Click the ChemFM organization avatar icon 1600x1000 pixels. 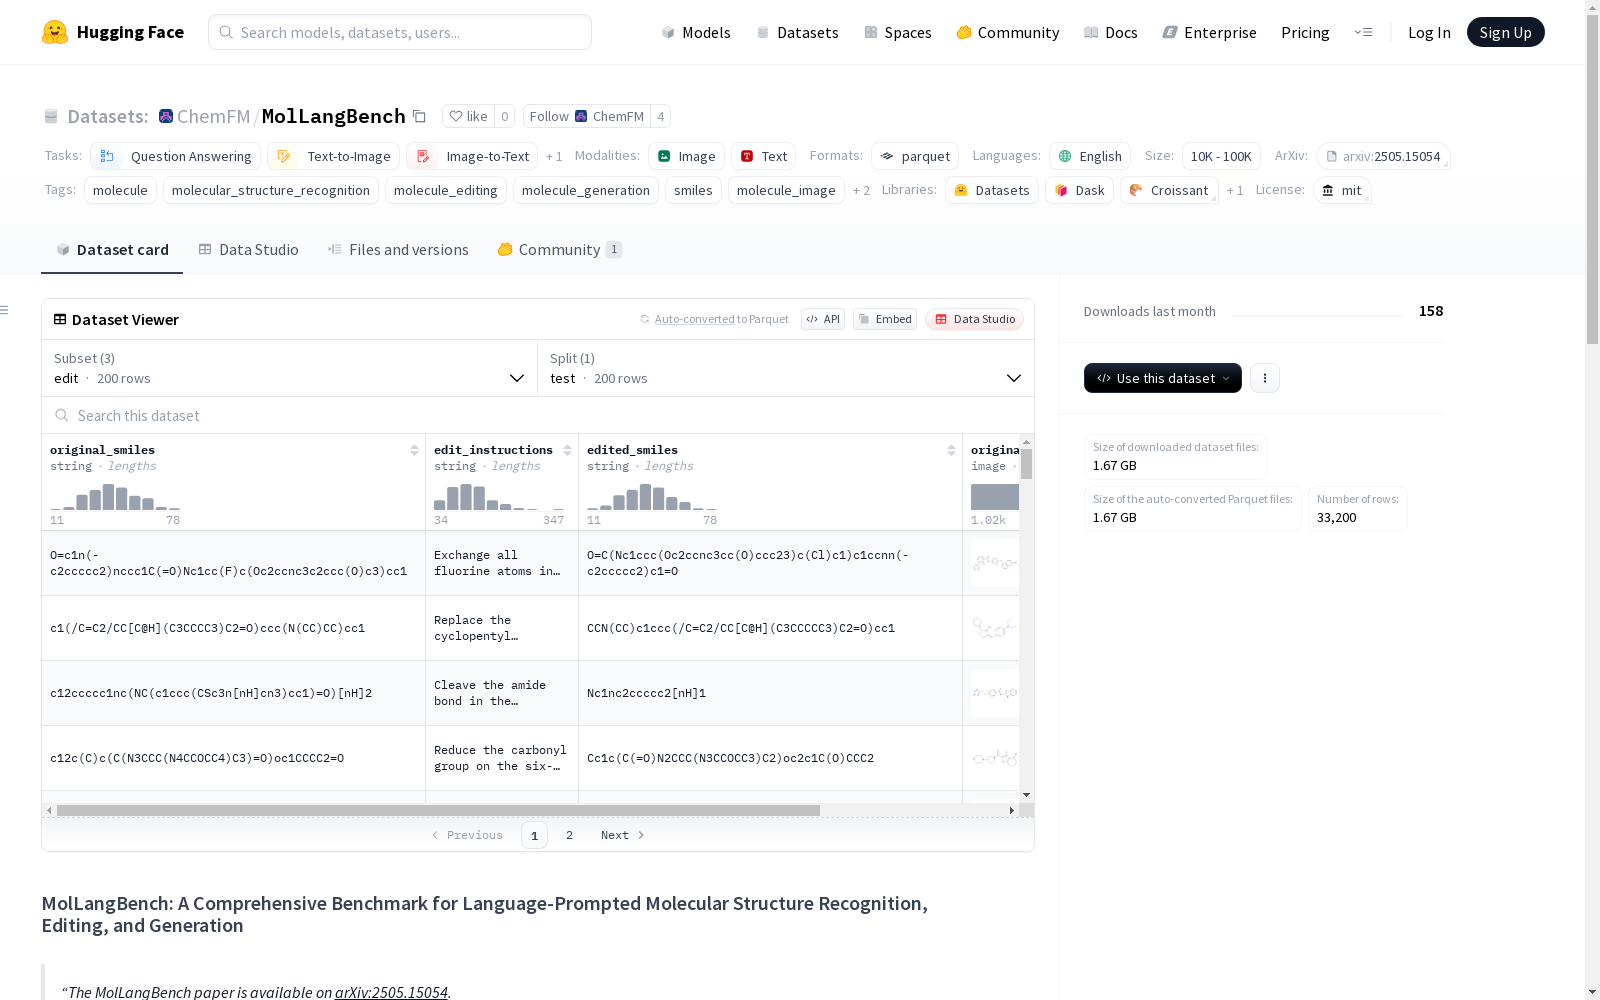pyautogui.click(x=166, y=116)
